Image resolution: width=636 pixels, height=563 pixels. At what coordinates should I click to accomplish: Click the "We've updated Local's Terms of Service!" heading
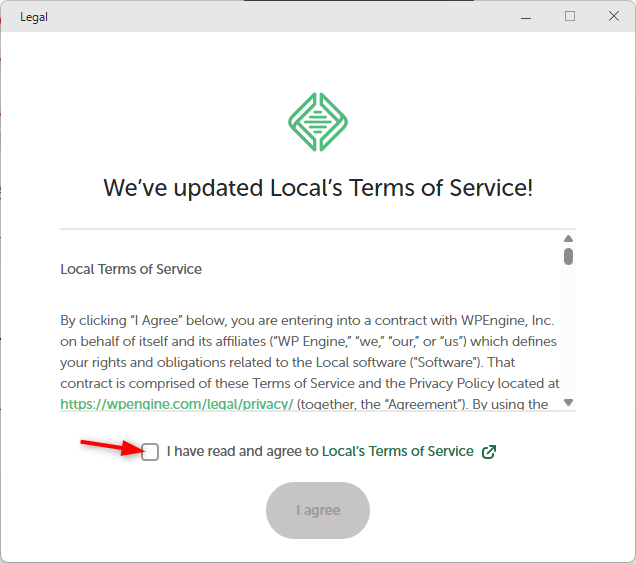click(x=318, y=188)
